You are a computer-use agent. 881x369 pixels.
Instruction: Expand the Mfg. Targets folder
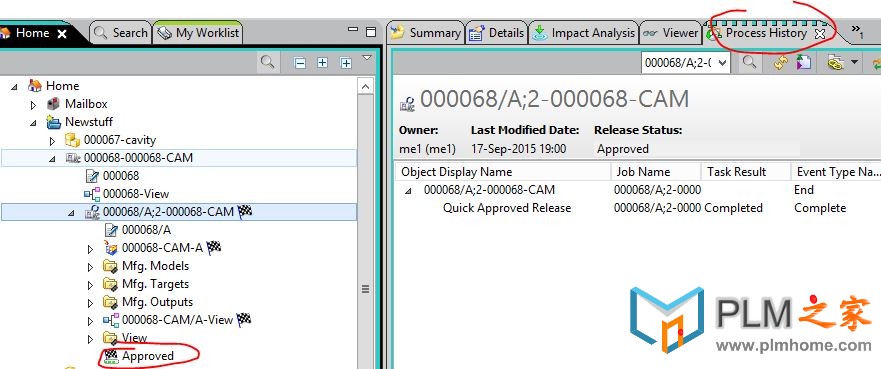90,284
